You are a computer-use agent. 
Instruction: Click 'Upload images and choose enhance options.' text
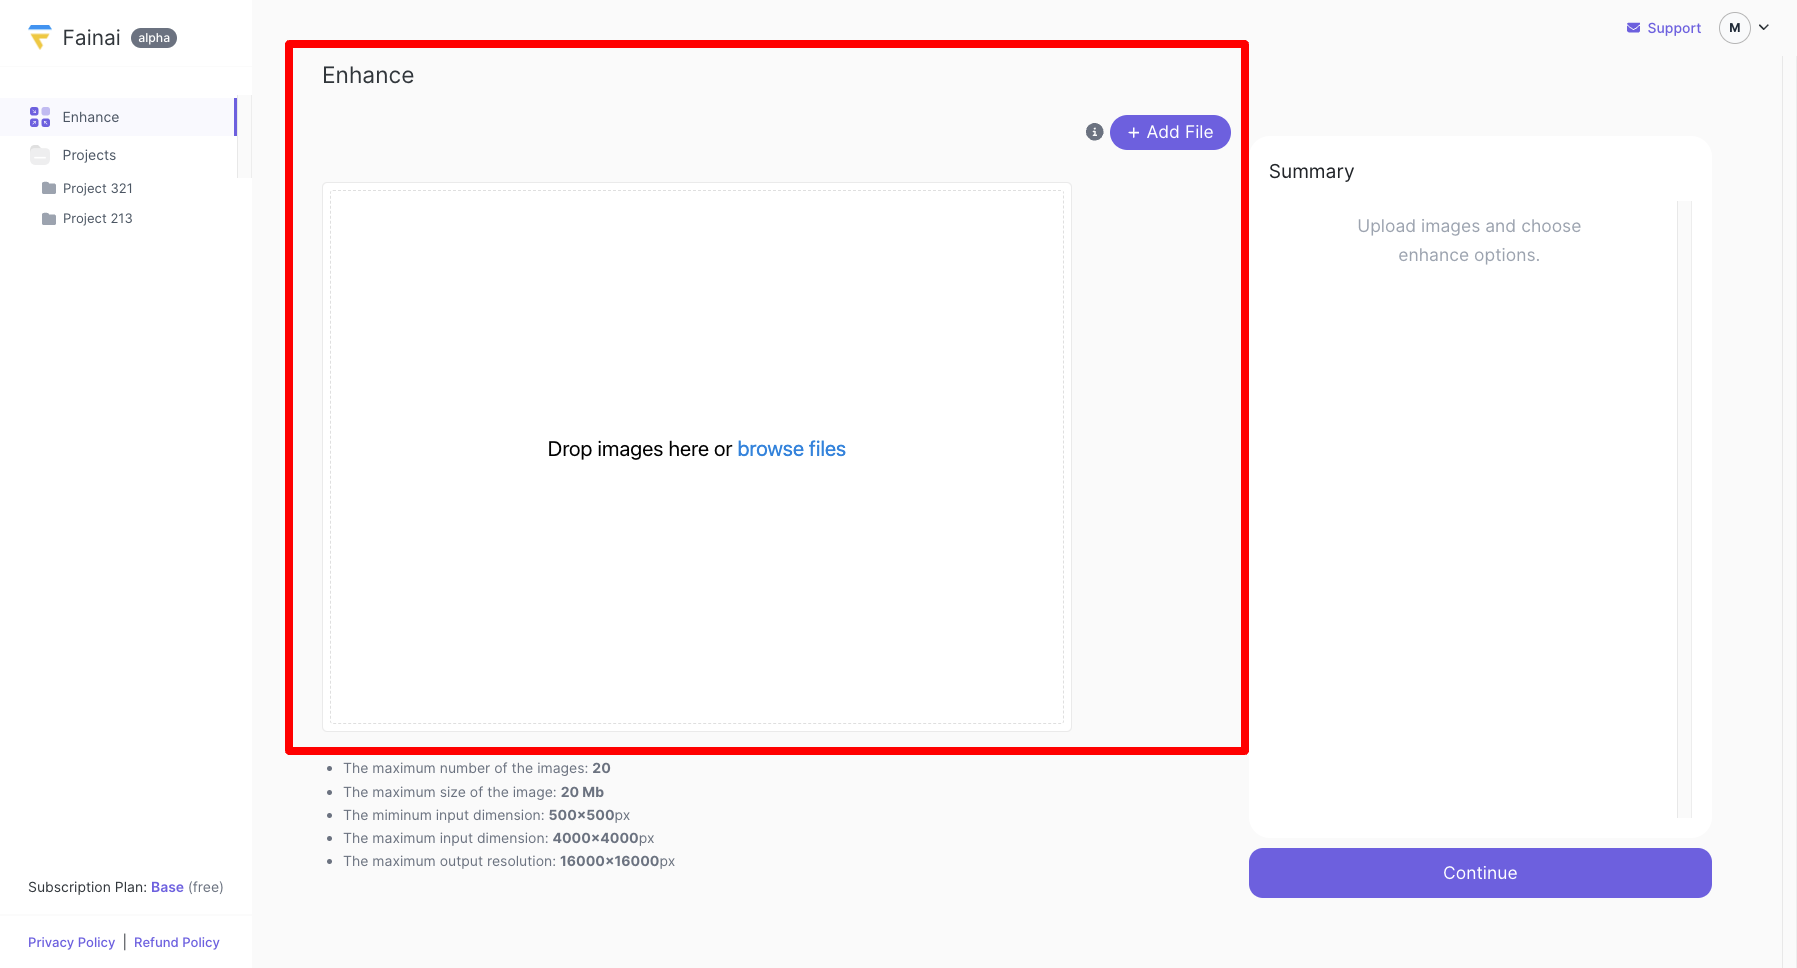[x=1469, y=240]
